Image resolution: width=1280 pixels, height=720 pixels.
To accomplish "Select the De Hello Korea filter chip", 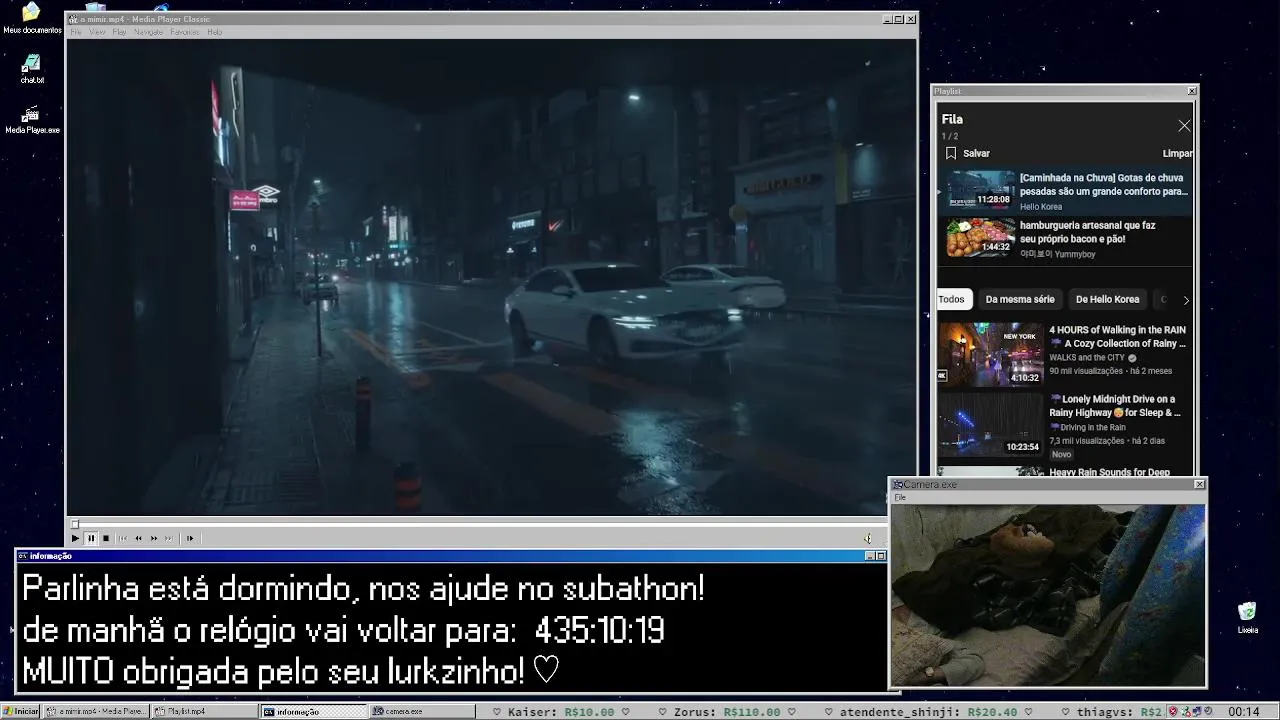I will 1107,299.
